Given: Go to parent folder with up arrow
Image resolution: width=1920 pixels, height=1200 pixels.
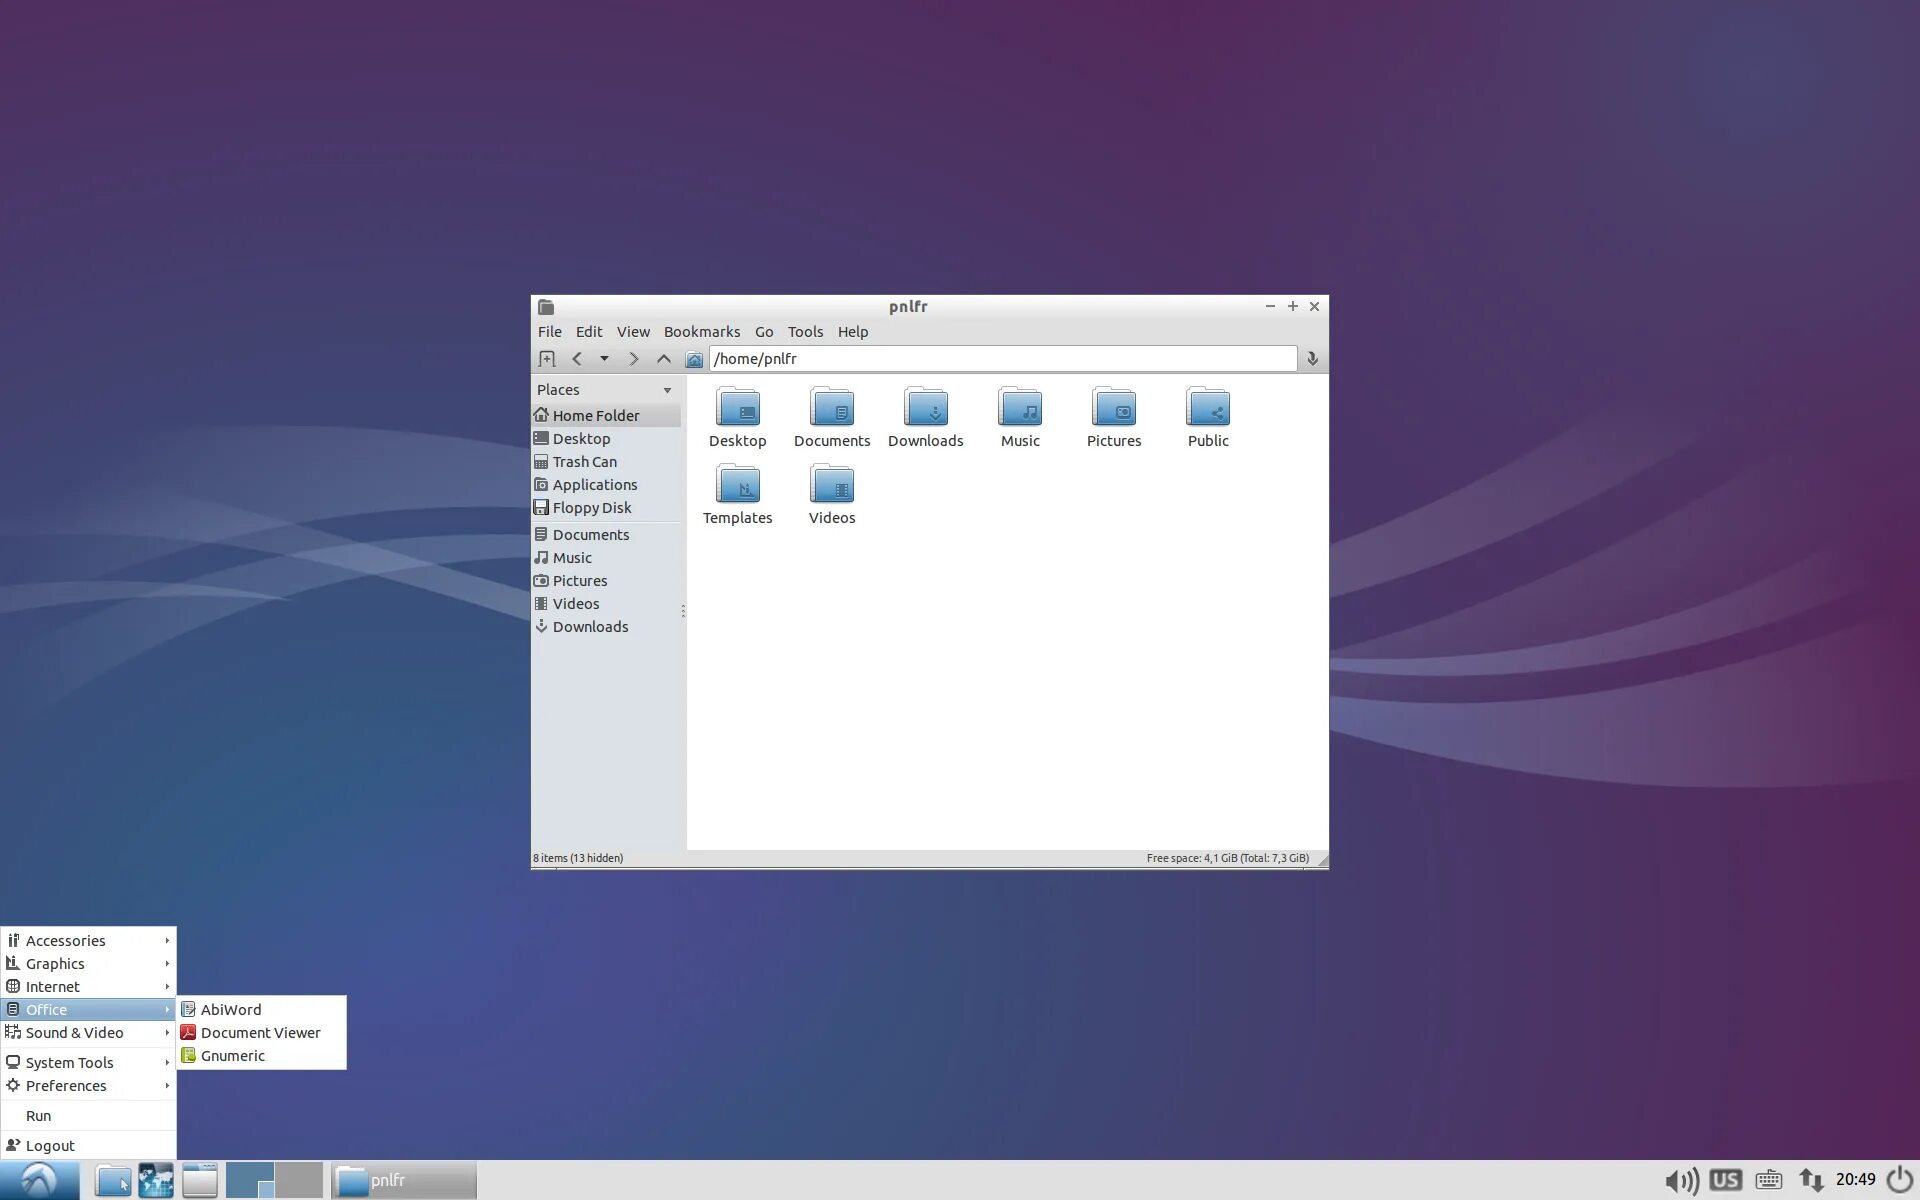Looking at the screenshot, I should tap(663, 359).
